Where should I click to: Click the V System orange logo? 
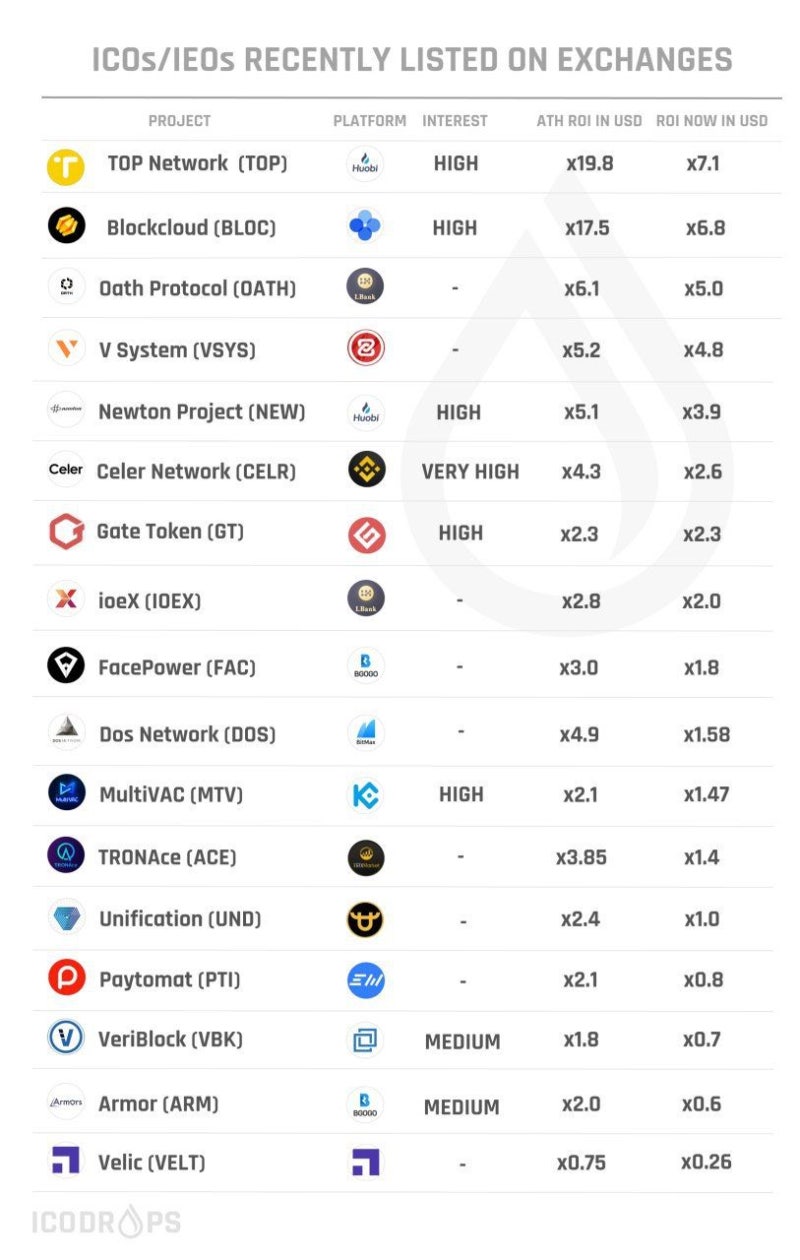[x=66, y=349]
